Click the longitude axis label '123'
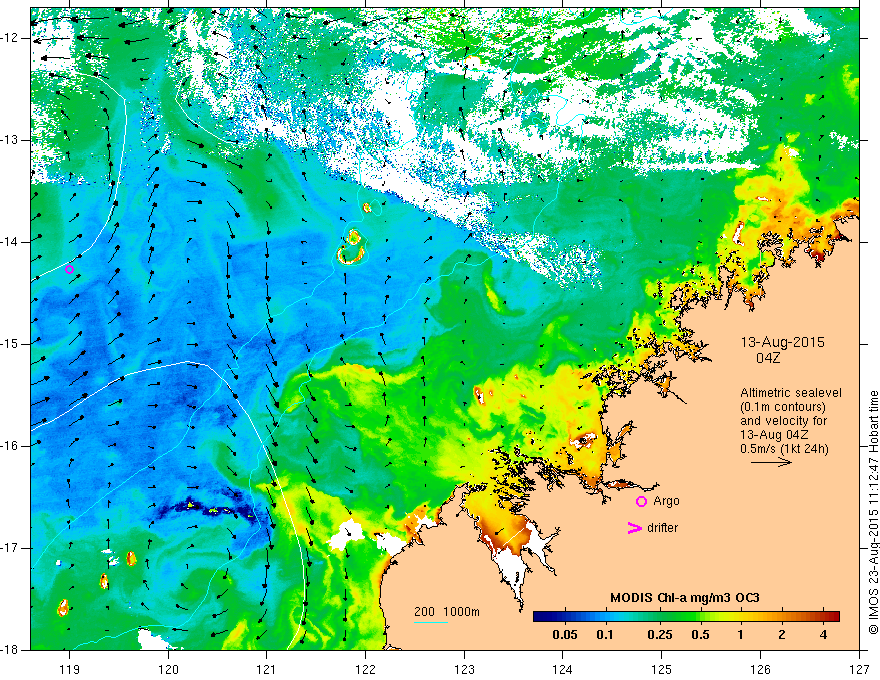880x680 pixels. (464, 669)
